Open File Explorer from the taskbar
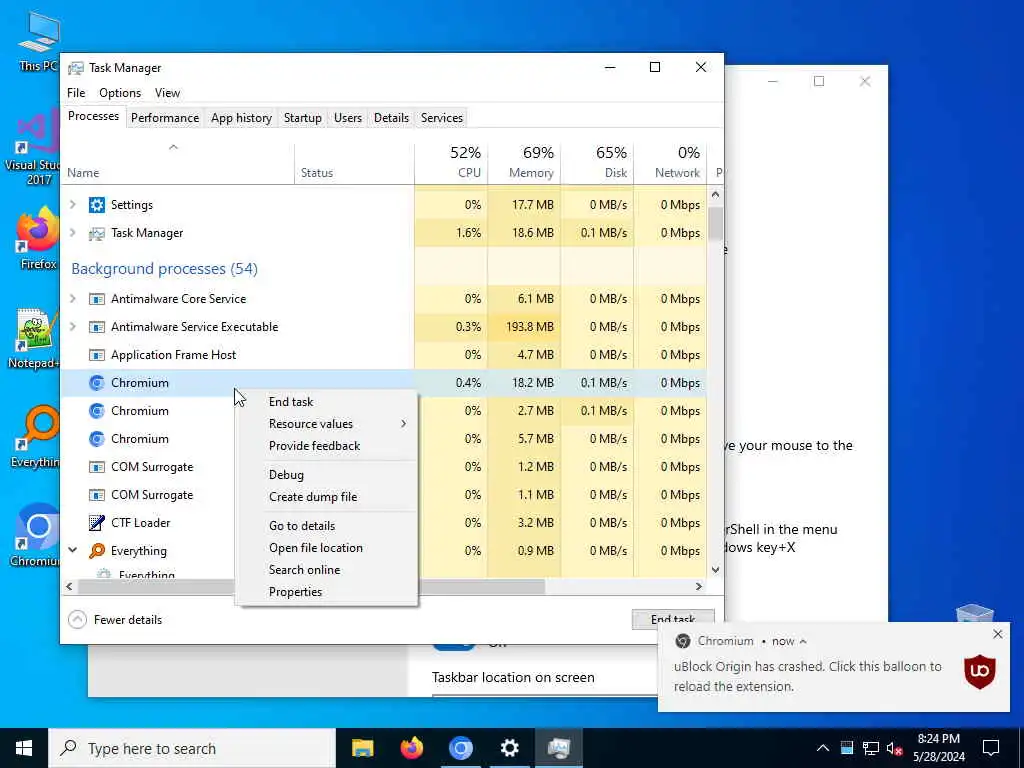1024x768 pixels. 362,748
